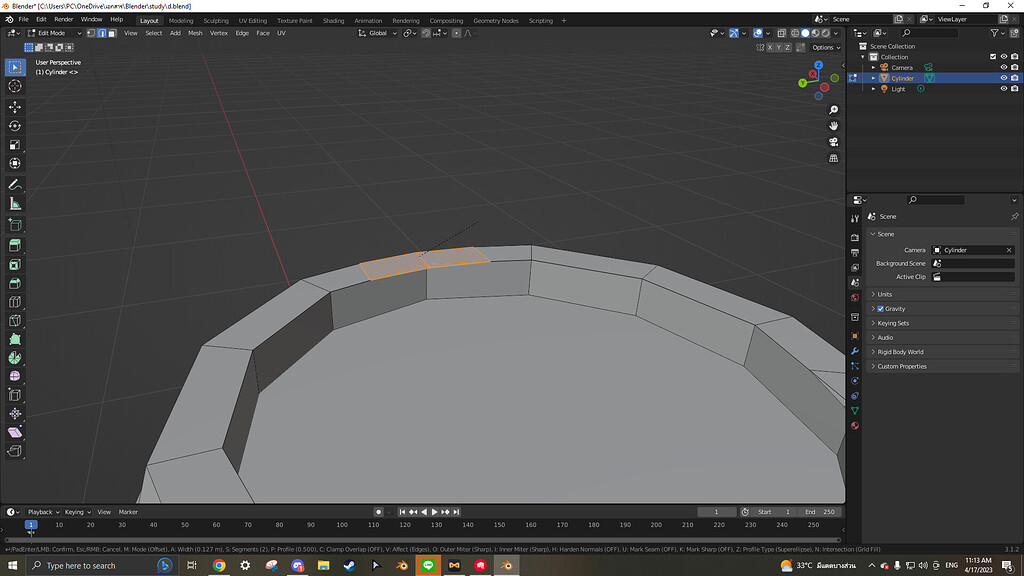Expand the Units panel

885,294
